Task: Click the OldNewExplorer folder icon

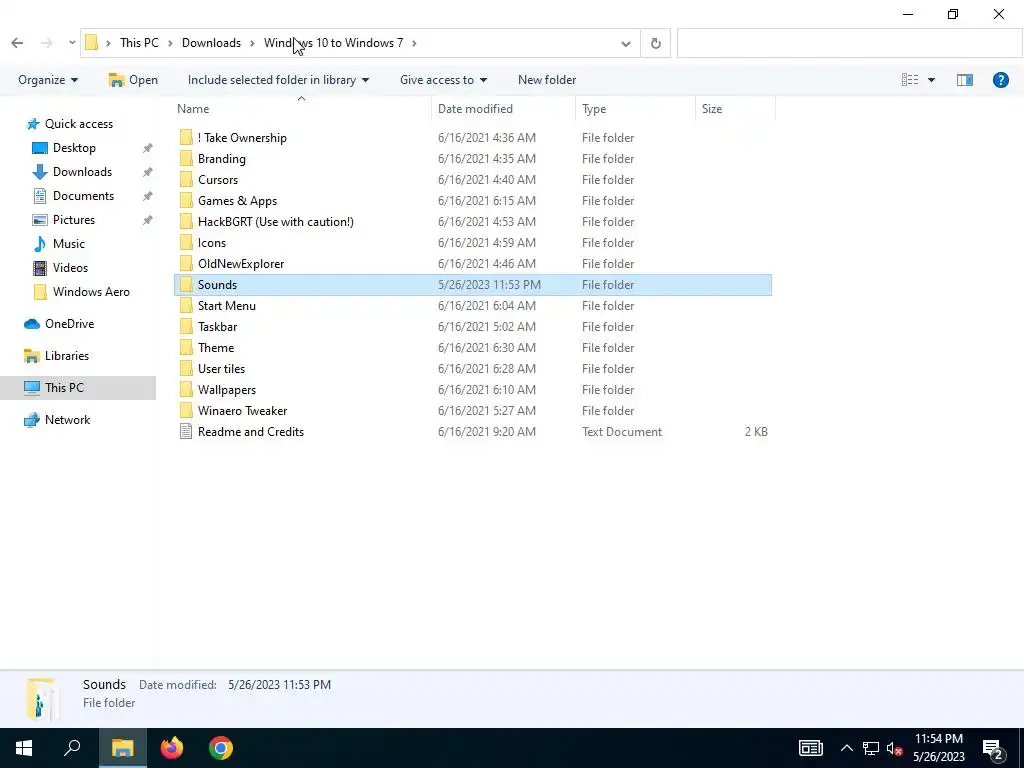Action: [x=186, y=264]
